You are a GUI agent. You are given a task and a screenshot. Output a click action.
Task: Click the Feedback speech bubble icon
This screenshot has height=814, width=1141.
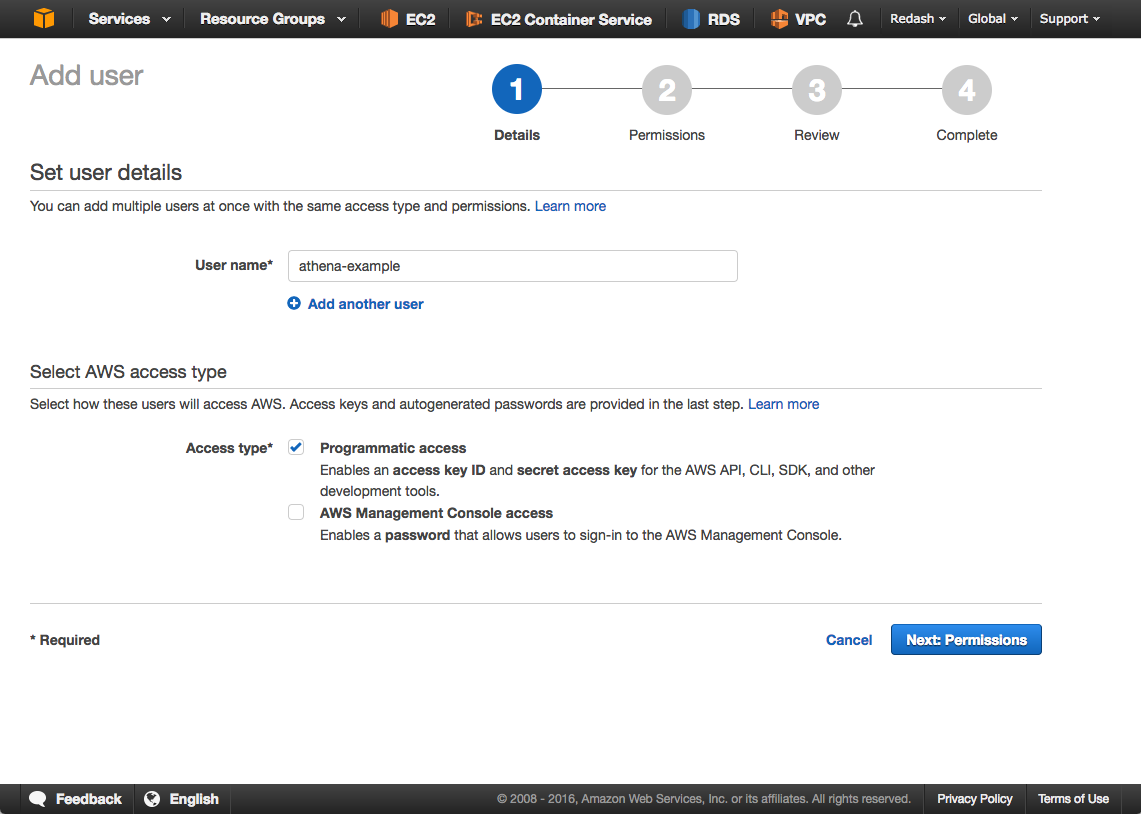(x=38, y=799)
